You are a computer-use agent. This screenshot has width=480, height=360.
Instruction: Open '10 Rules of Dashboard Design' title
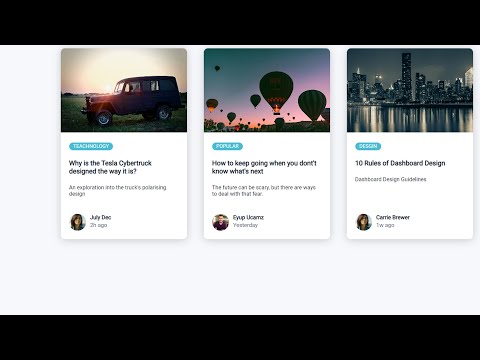[400, 163]
